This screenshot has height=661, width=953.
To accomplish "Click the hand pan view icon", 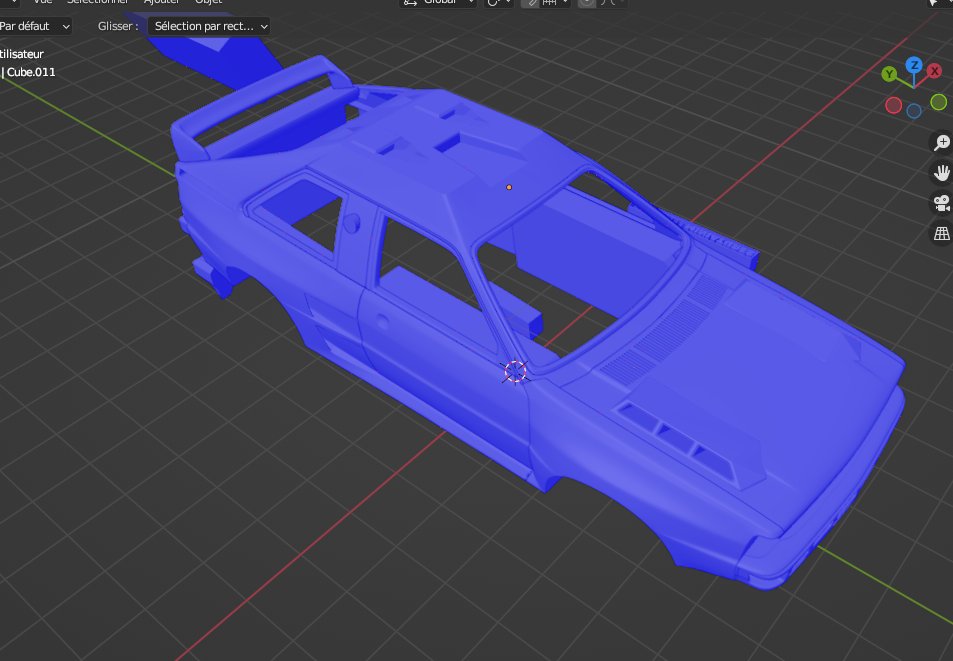I will click(x=940, y=173).
